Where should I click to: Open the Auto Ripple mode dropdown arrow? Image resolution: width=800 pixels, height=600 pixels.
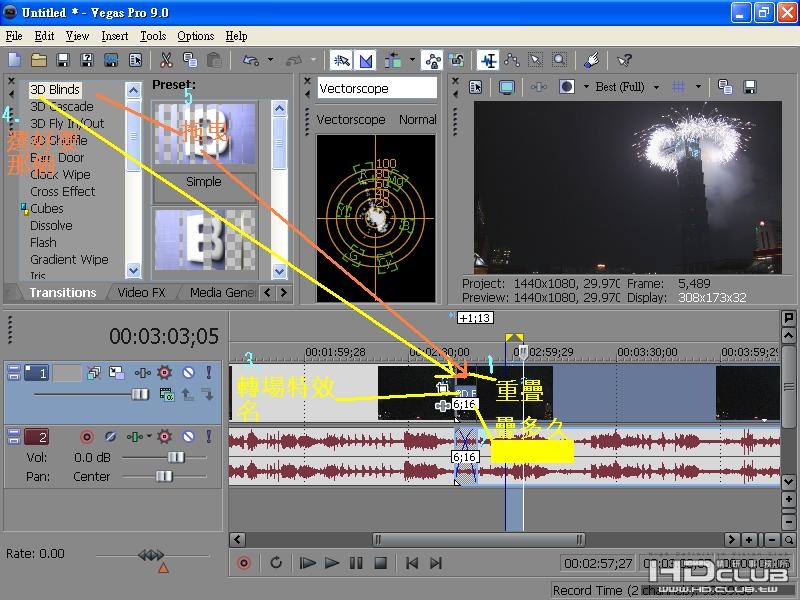tap(412, 60)
